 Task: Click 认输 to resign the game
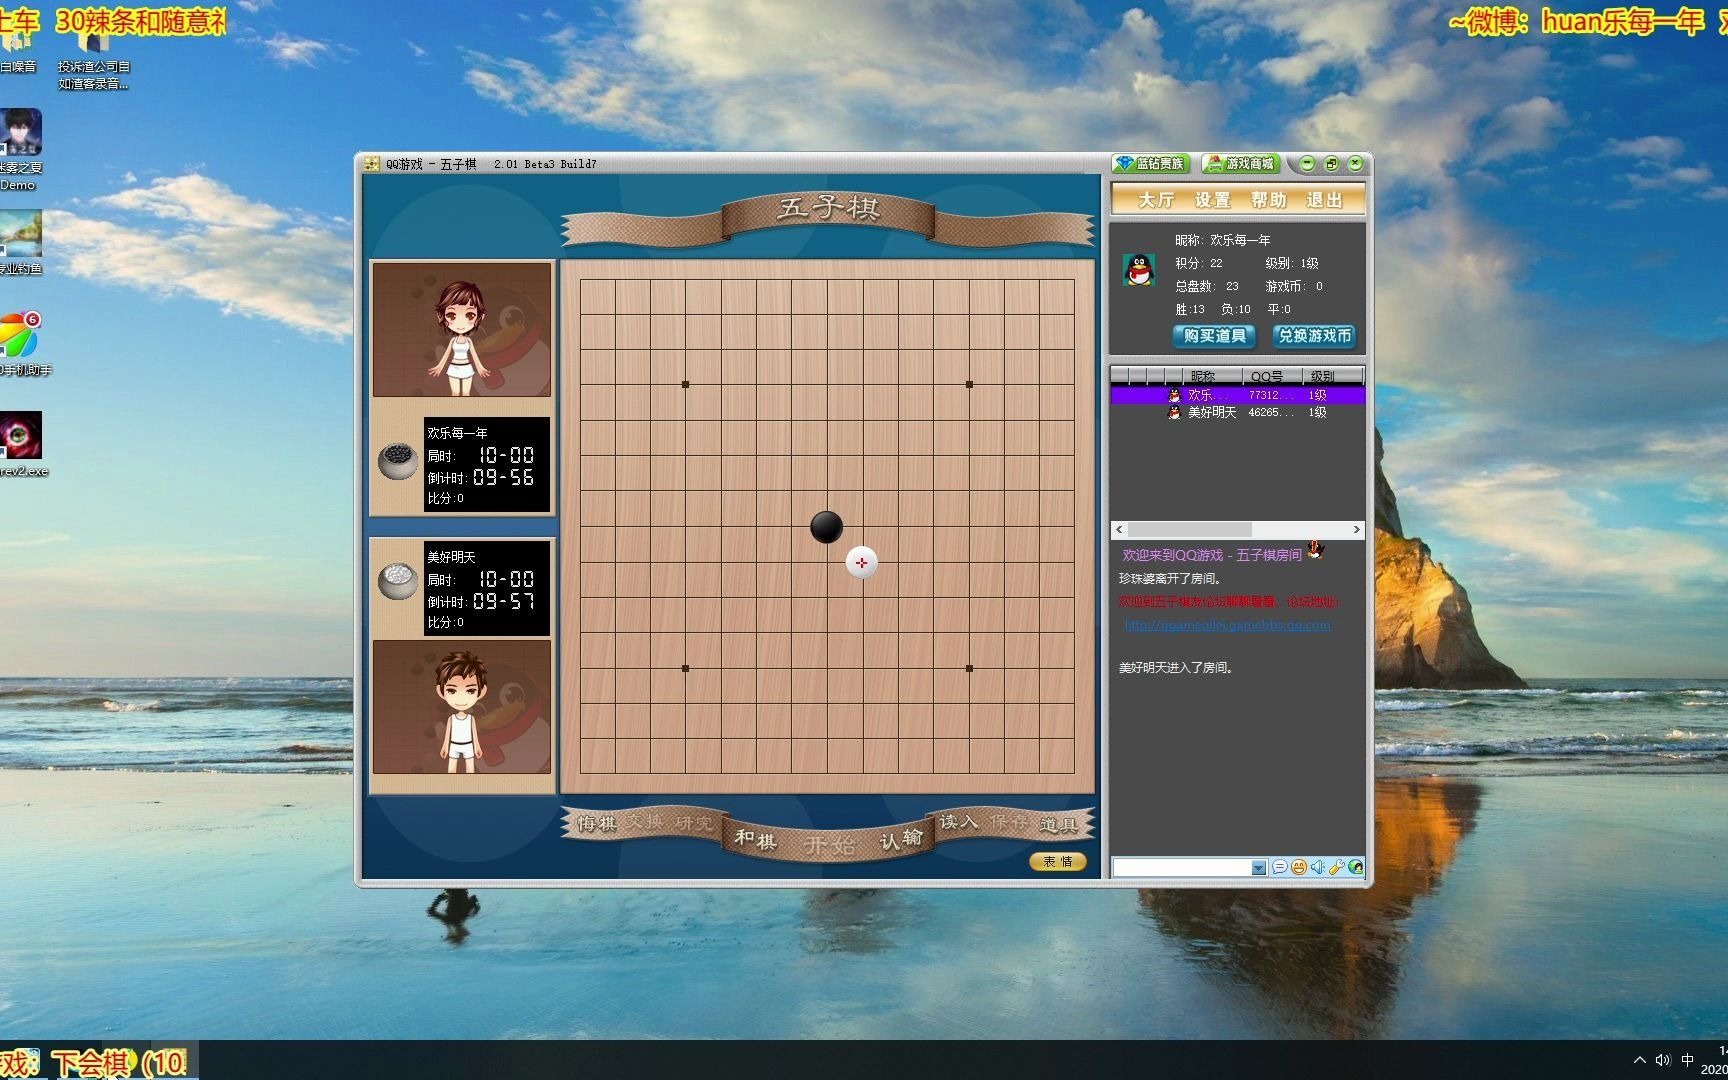tap(901, 839)
